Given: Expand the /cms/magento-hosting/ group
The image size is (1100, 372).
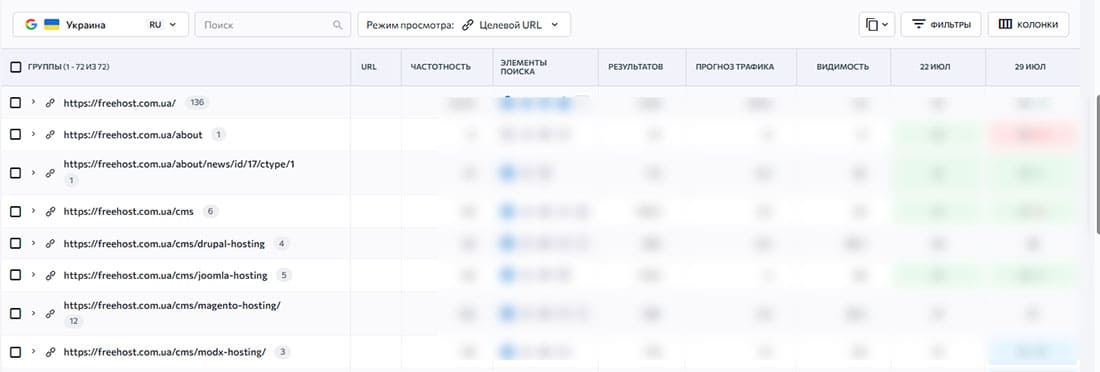Looking at the screenshot, I should (x=33, y=313).
